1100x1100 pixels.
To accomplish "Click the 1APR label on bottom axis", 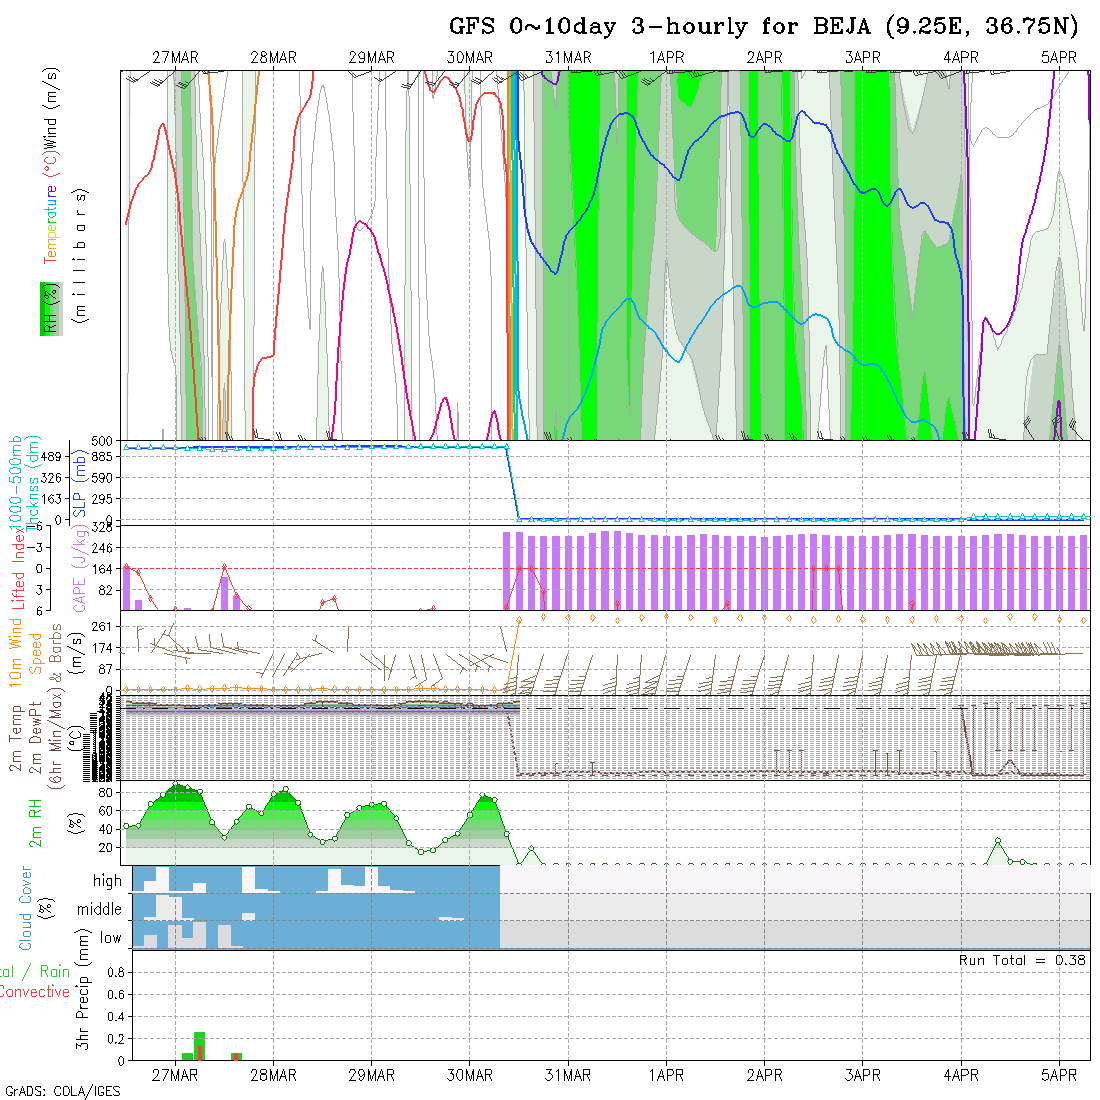I will [666, 1075].
